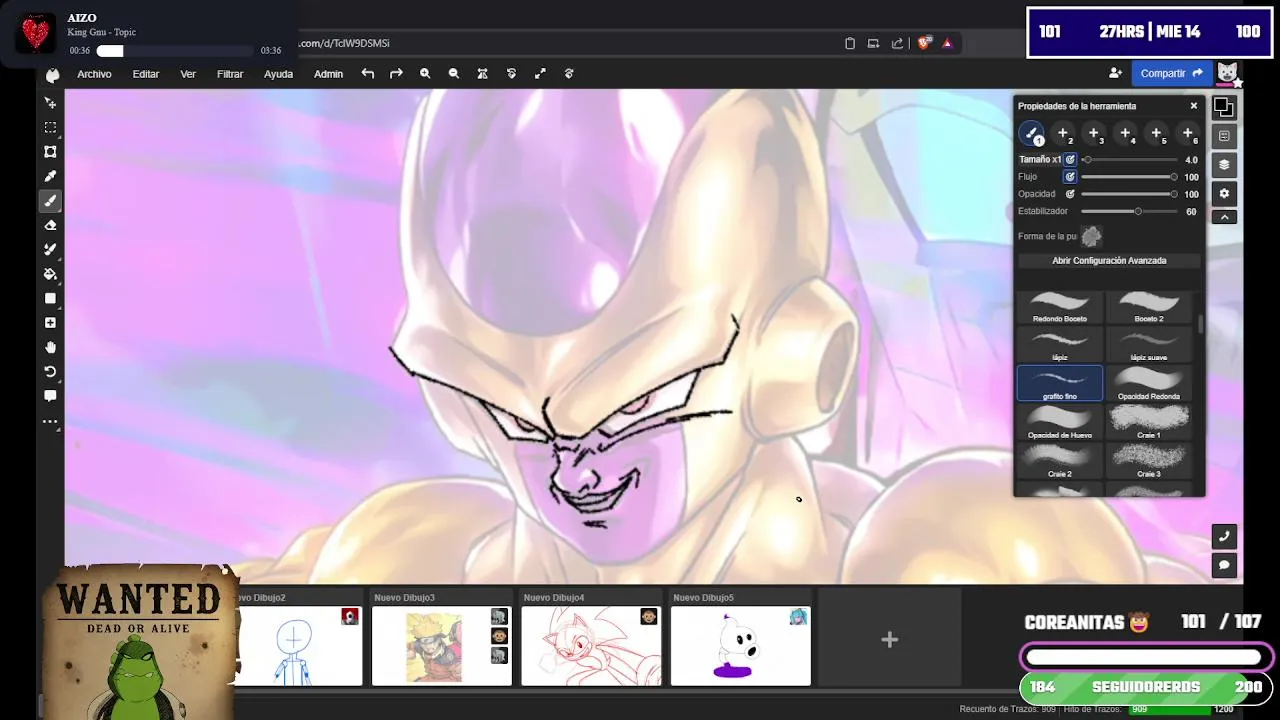Choose the Opacidad Redonda brush
Image resolution: width=1280 pixels, height=720 pixels.
(x=1148, y=384)
